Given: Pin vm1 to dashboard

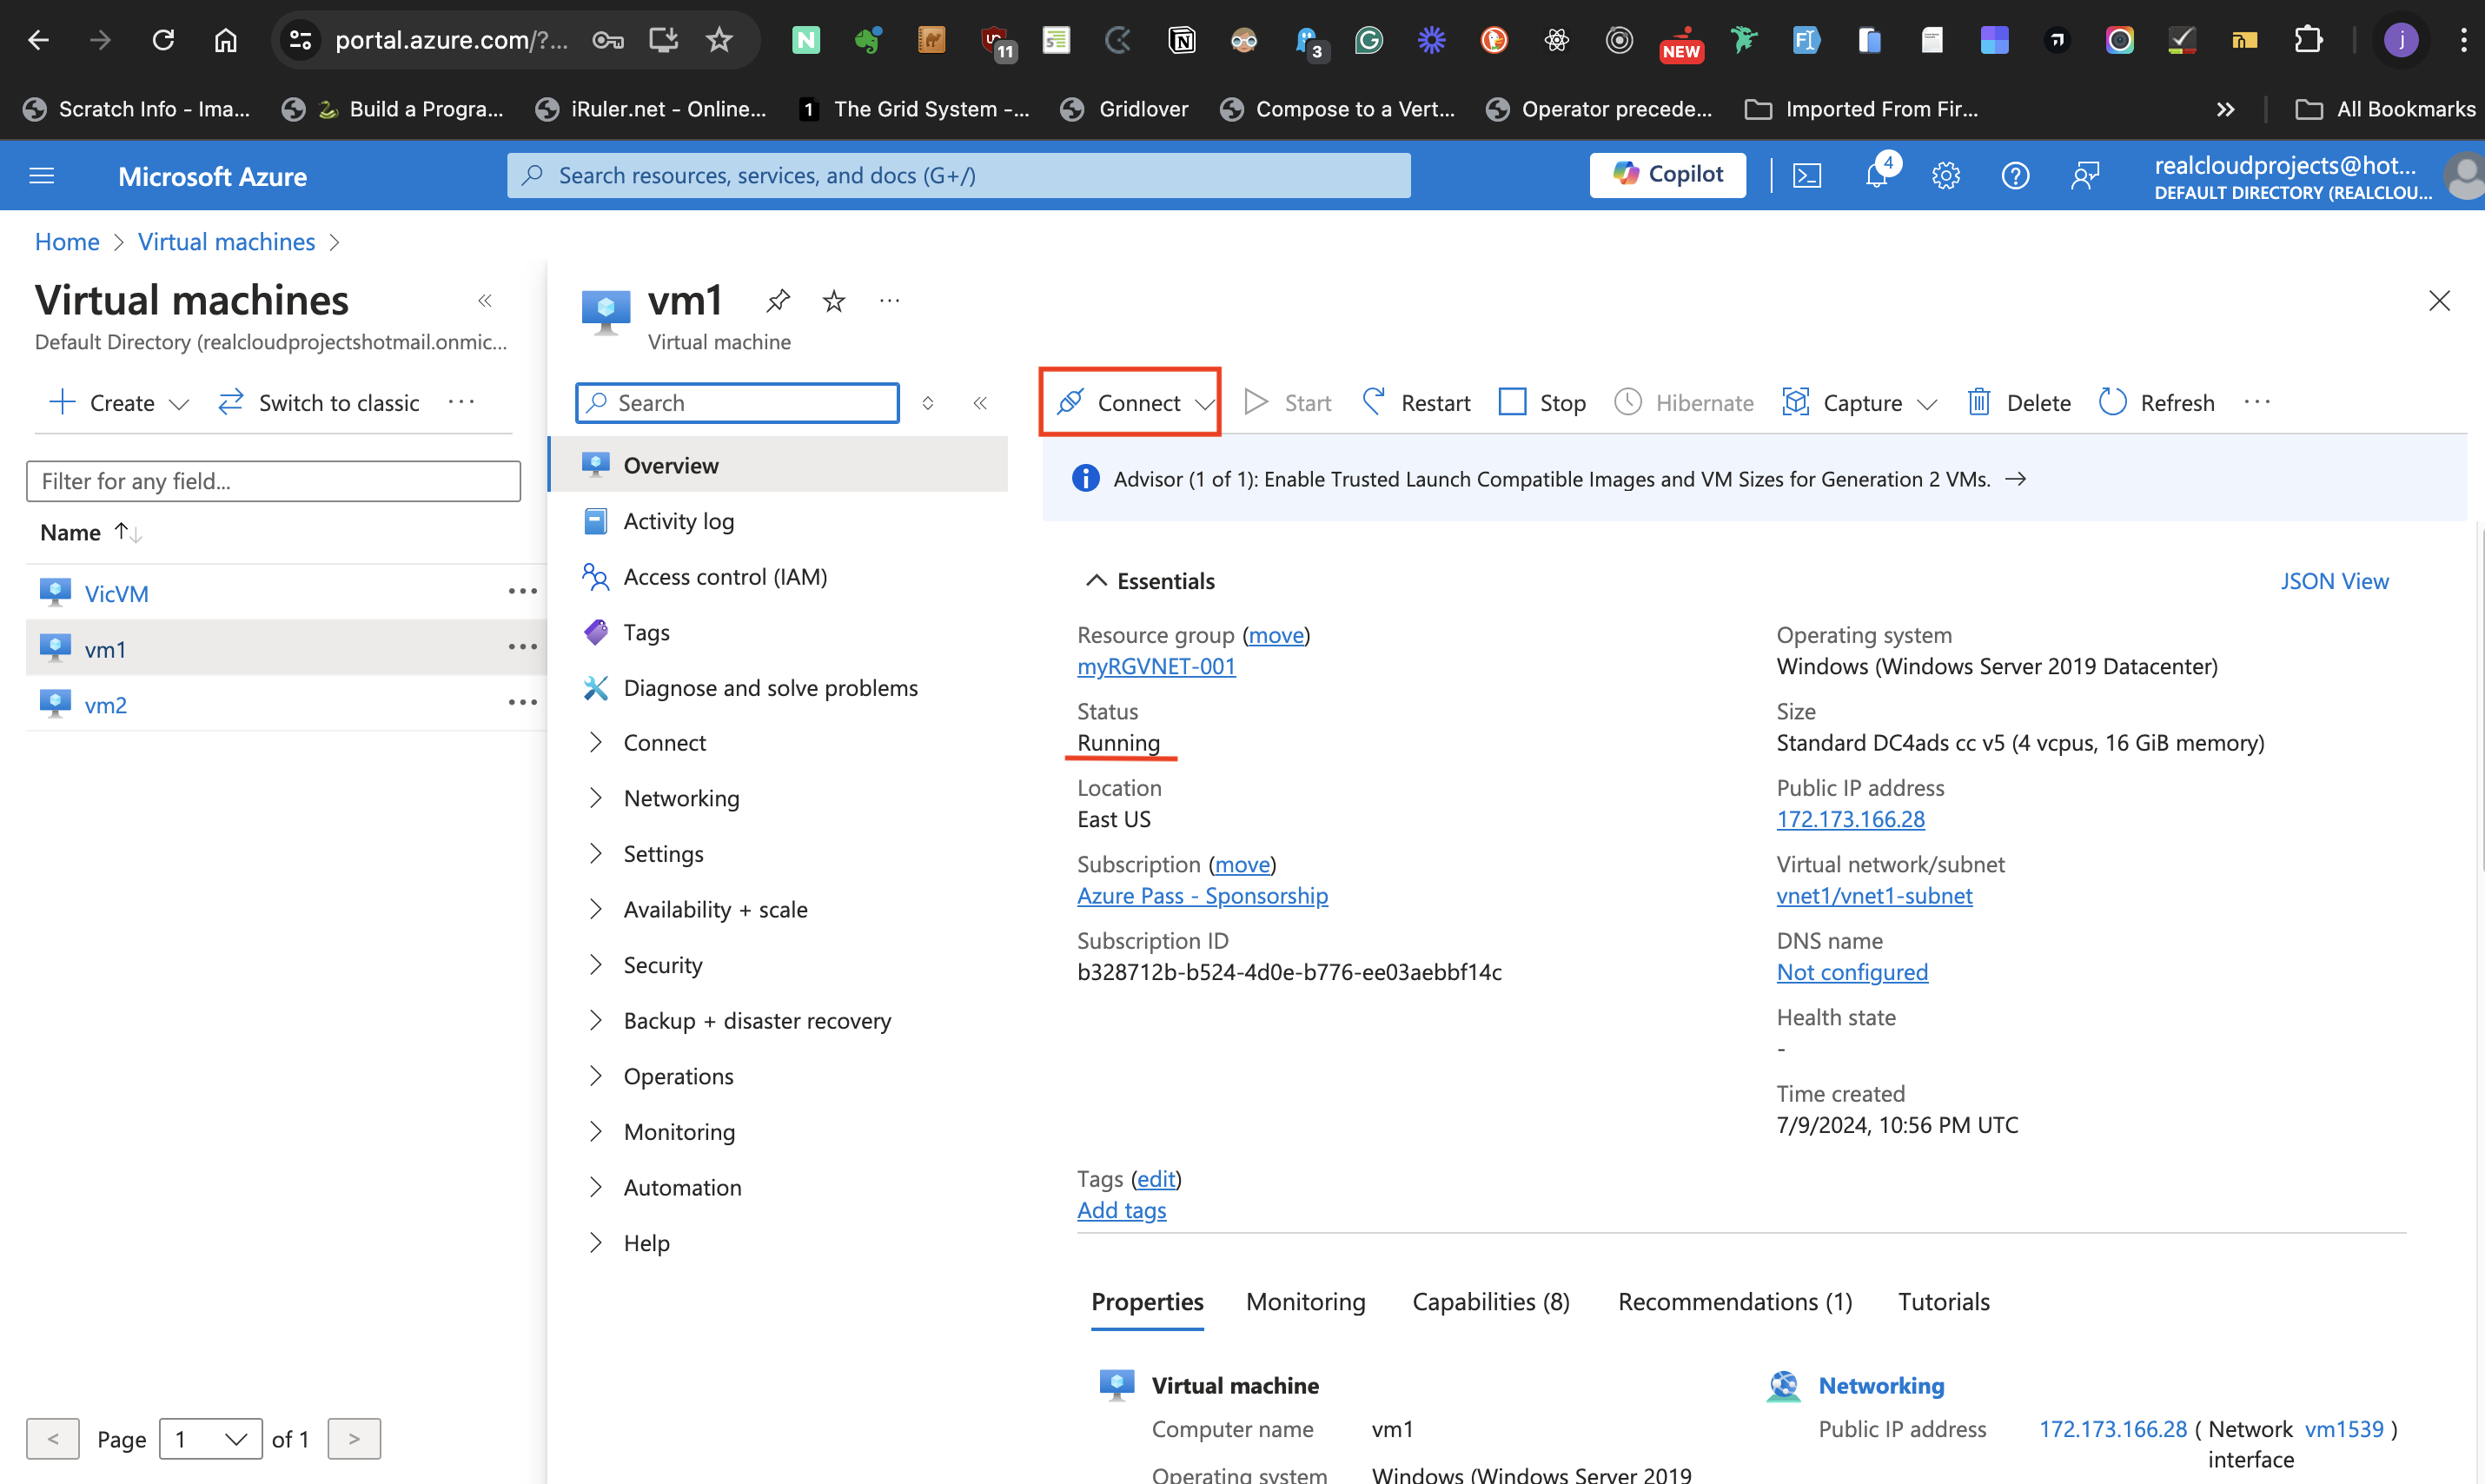Looking at the screenshot, I should click(777, 300).
